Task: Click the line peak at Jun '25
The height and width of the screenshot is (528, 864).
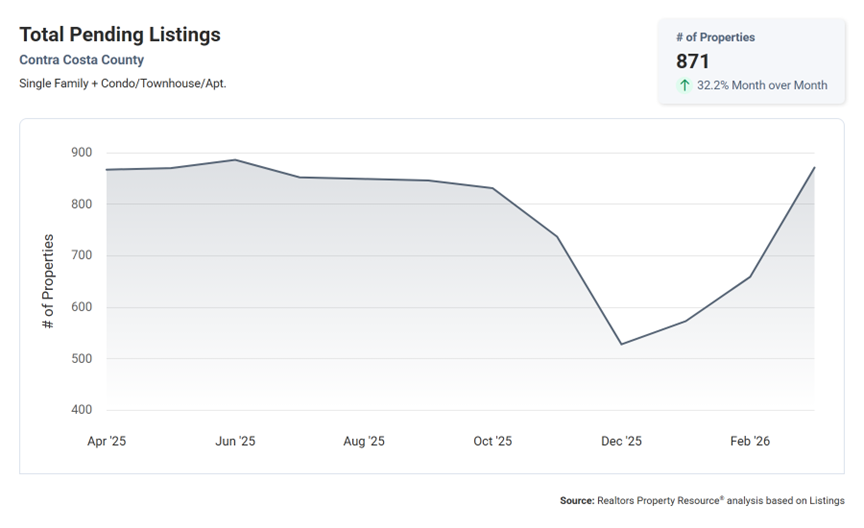Action: (235, 160)
